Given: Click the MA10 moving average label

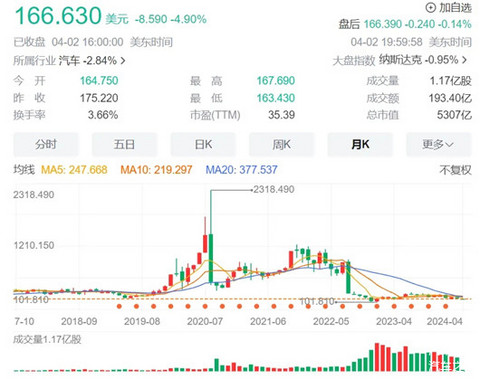Looking at the screenshot, I should click(156, 170).
